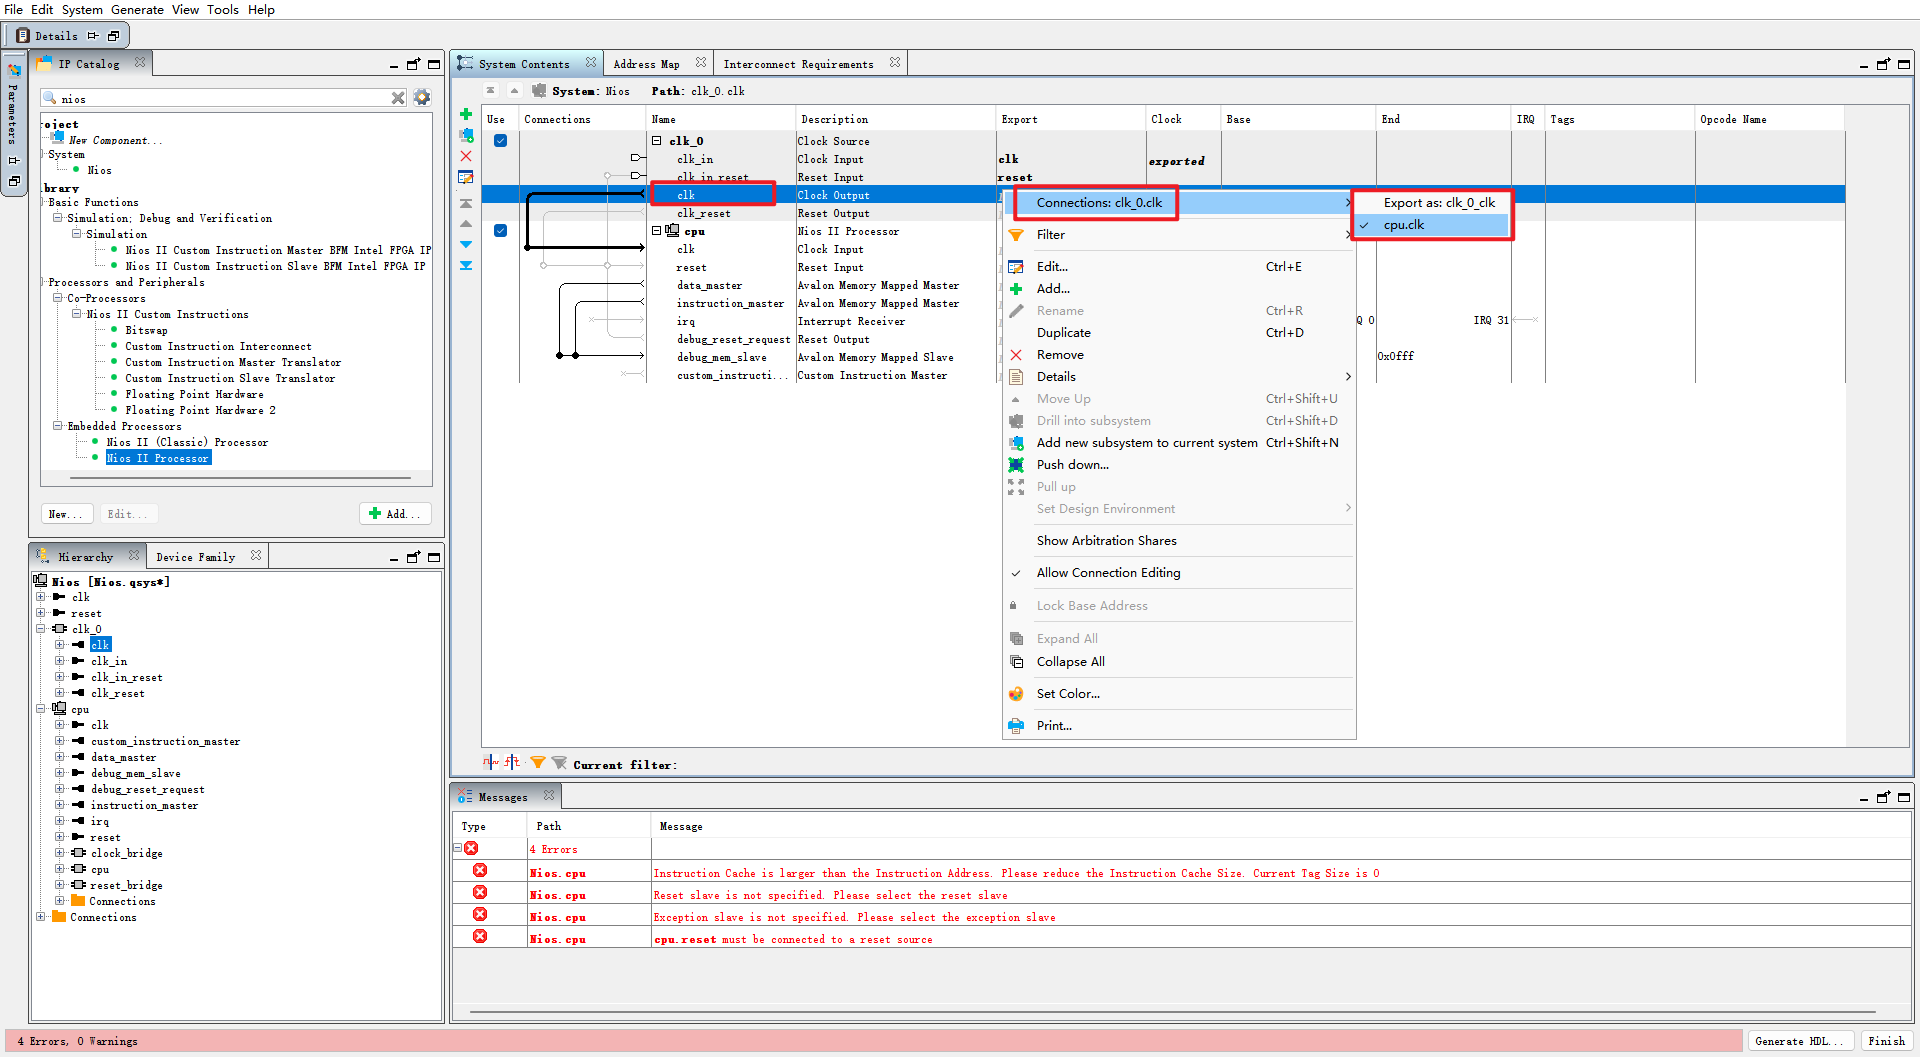Image resolution: width=1920 pixels, height=1057 pixels.
Task: Click the New... button in IP Catalog
Action: 67,514
